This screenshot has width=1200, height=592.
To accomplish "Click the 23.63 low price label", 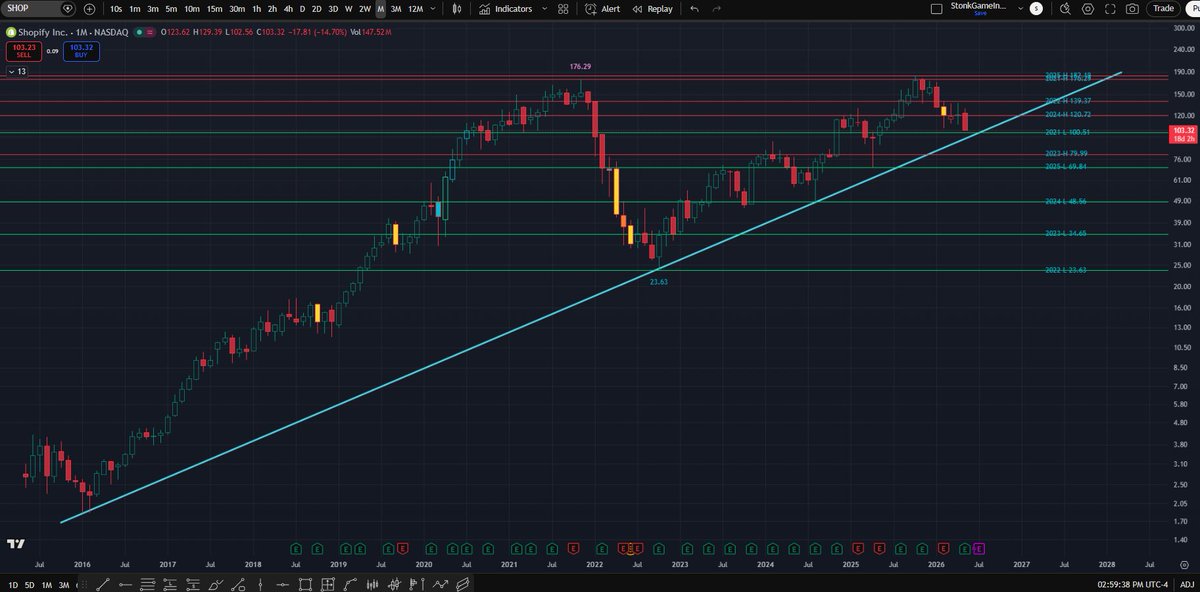I will [658, 282].
